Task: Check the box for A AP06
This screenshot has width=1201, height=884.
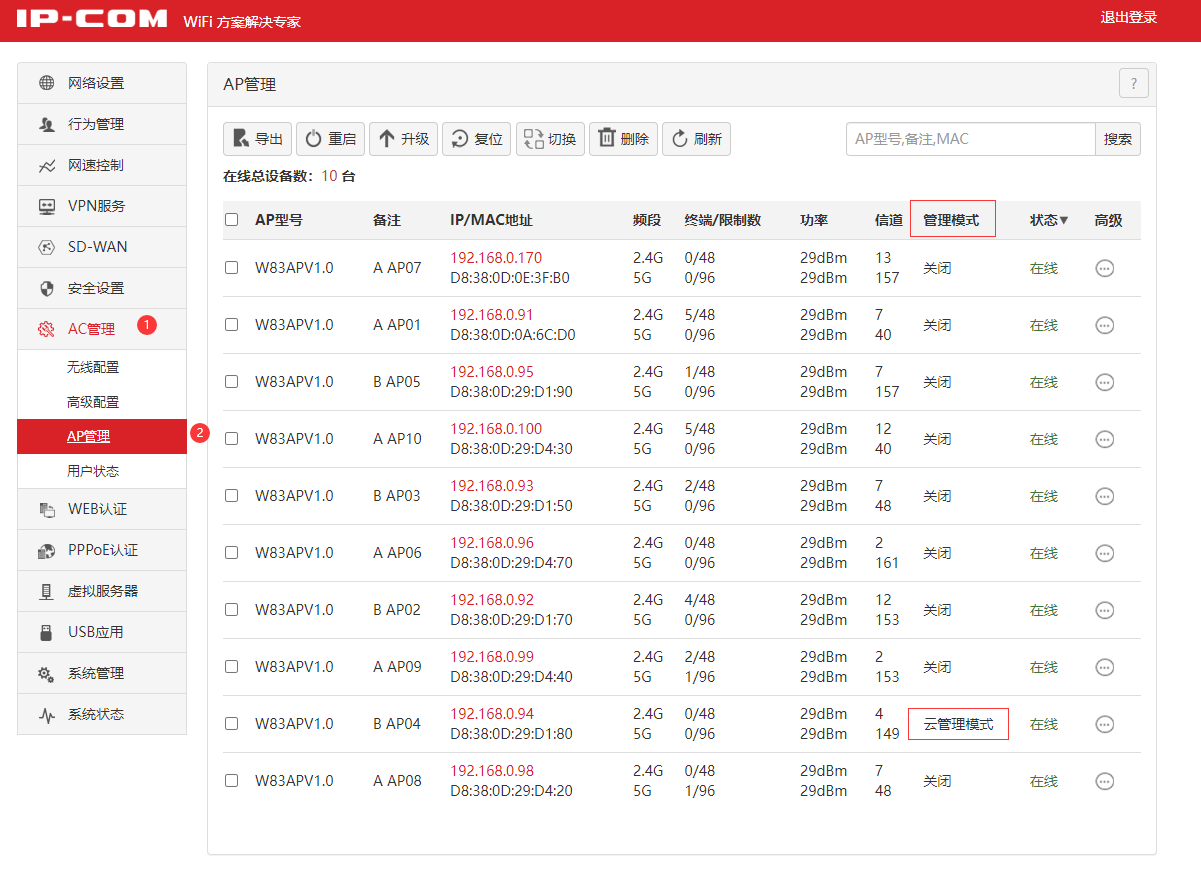Action: [x=232, y=553]
